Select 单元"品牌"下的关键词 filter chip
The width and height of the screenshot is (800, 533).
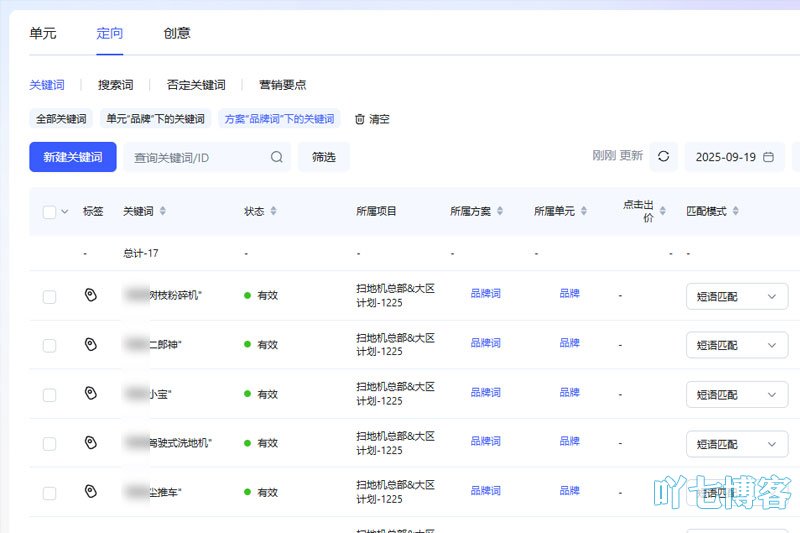click(156, 119)
